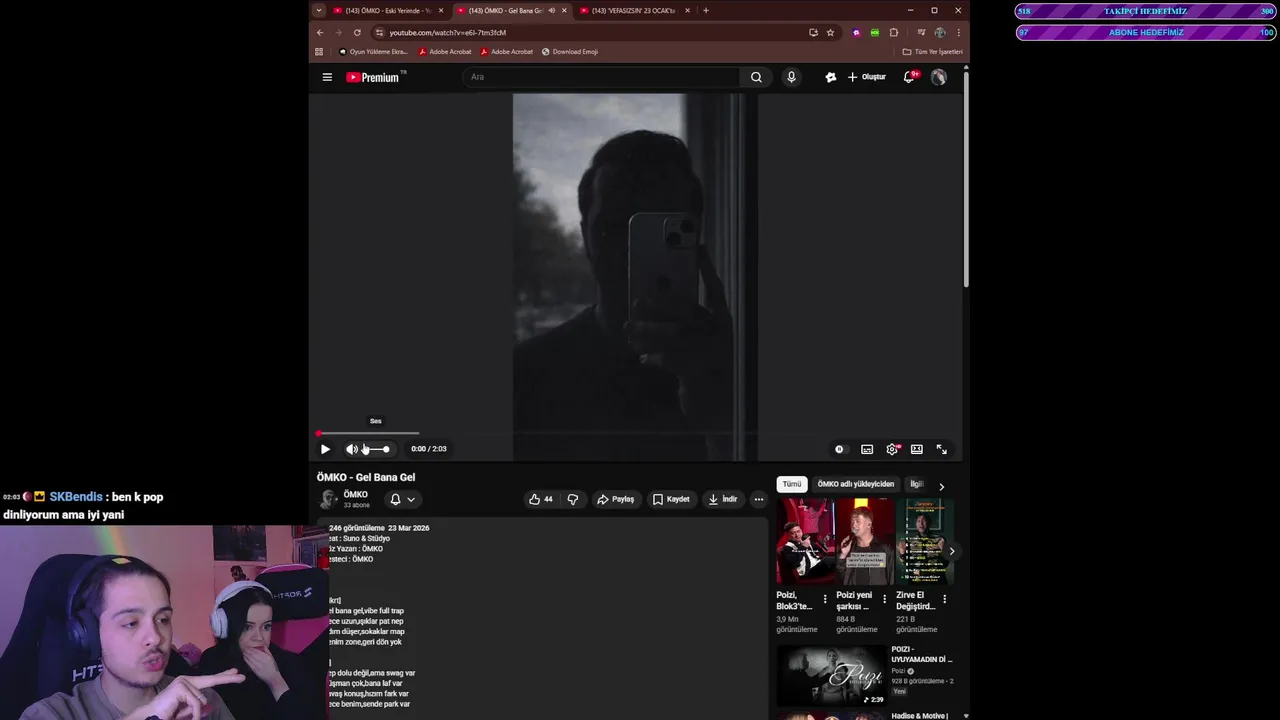Open Chrome three-dot menu
Image resolution: width=1280 pixels, height=720 pixels.
point(958,32)
